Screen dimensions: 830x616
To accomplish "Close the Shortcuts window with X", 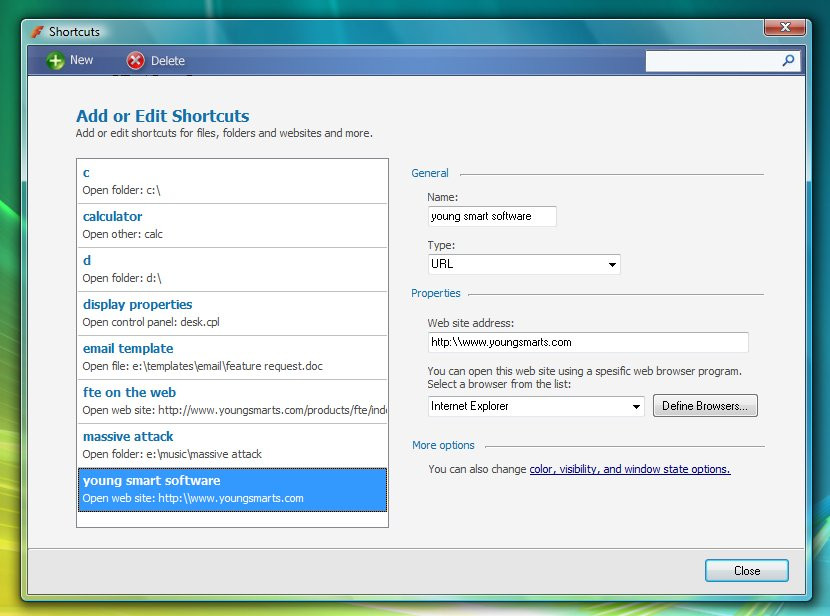I will pyautogui.click(x=785, y=27).
